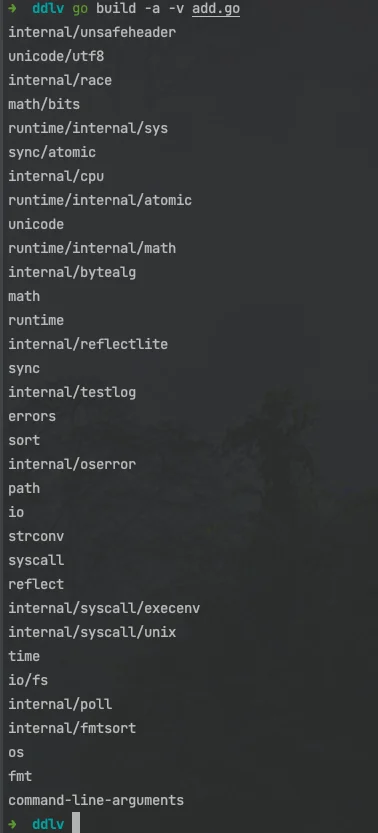
Task: Click the 'go' command in first line
Action: tap(80, 9)
